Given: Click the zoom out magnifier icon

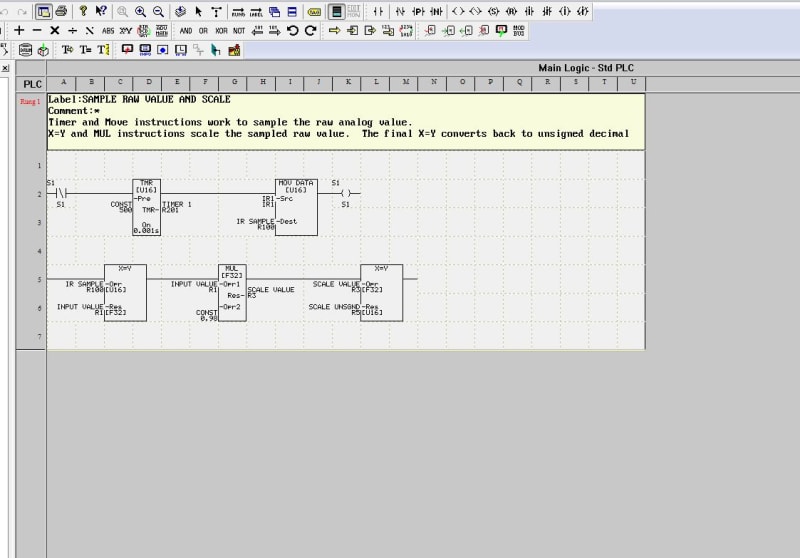Looking at the screenshot, I should tap(158, 11).
